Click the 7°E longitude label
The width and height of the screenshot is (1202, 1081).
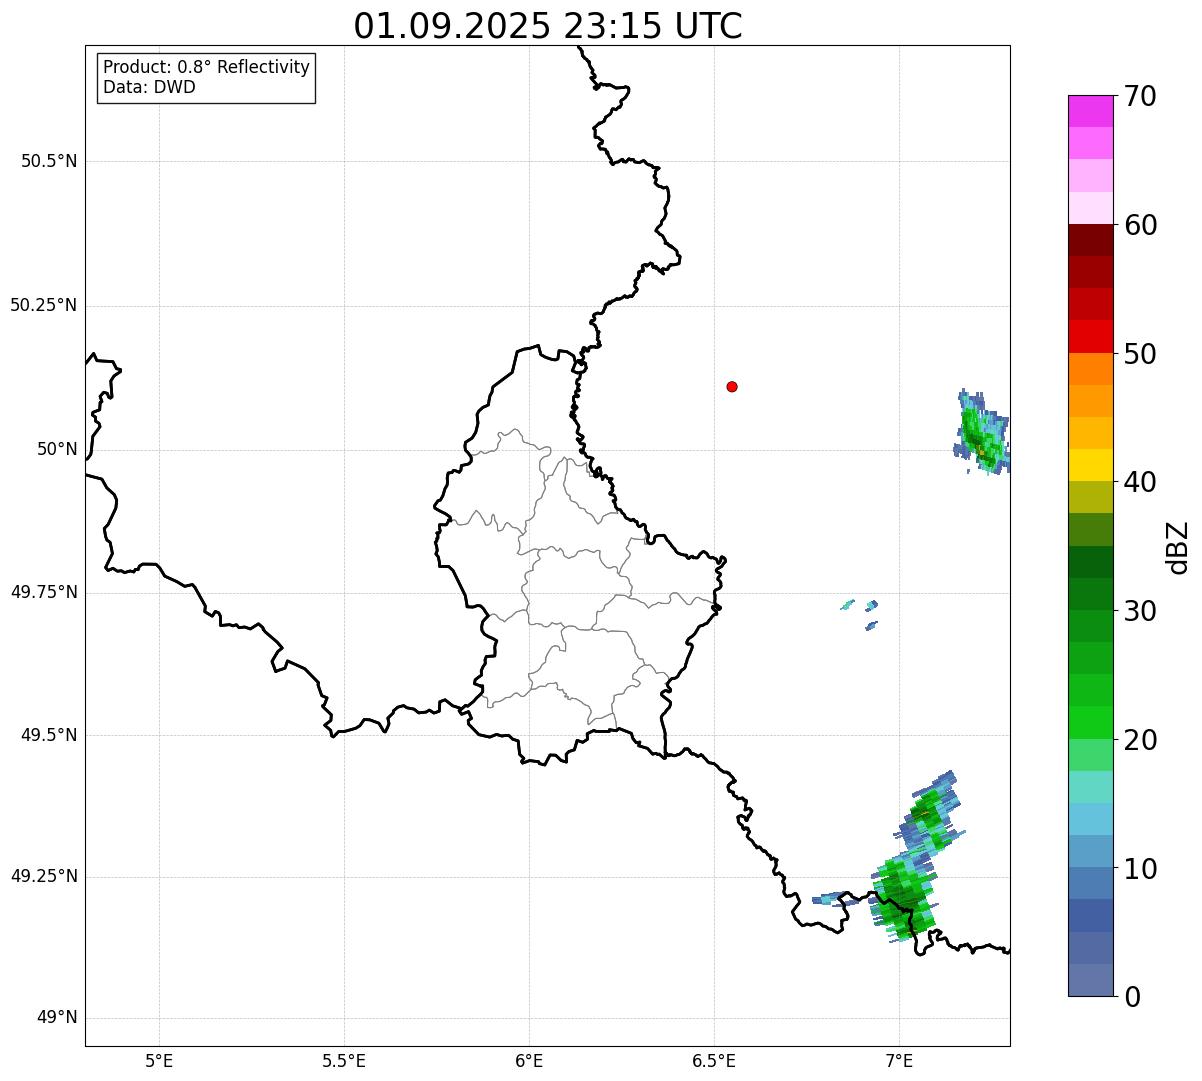click(x=899, y=1060)
